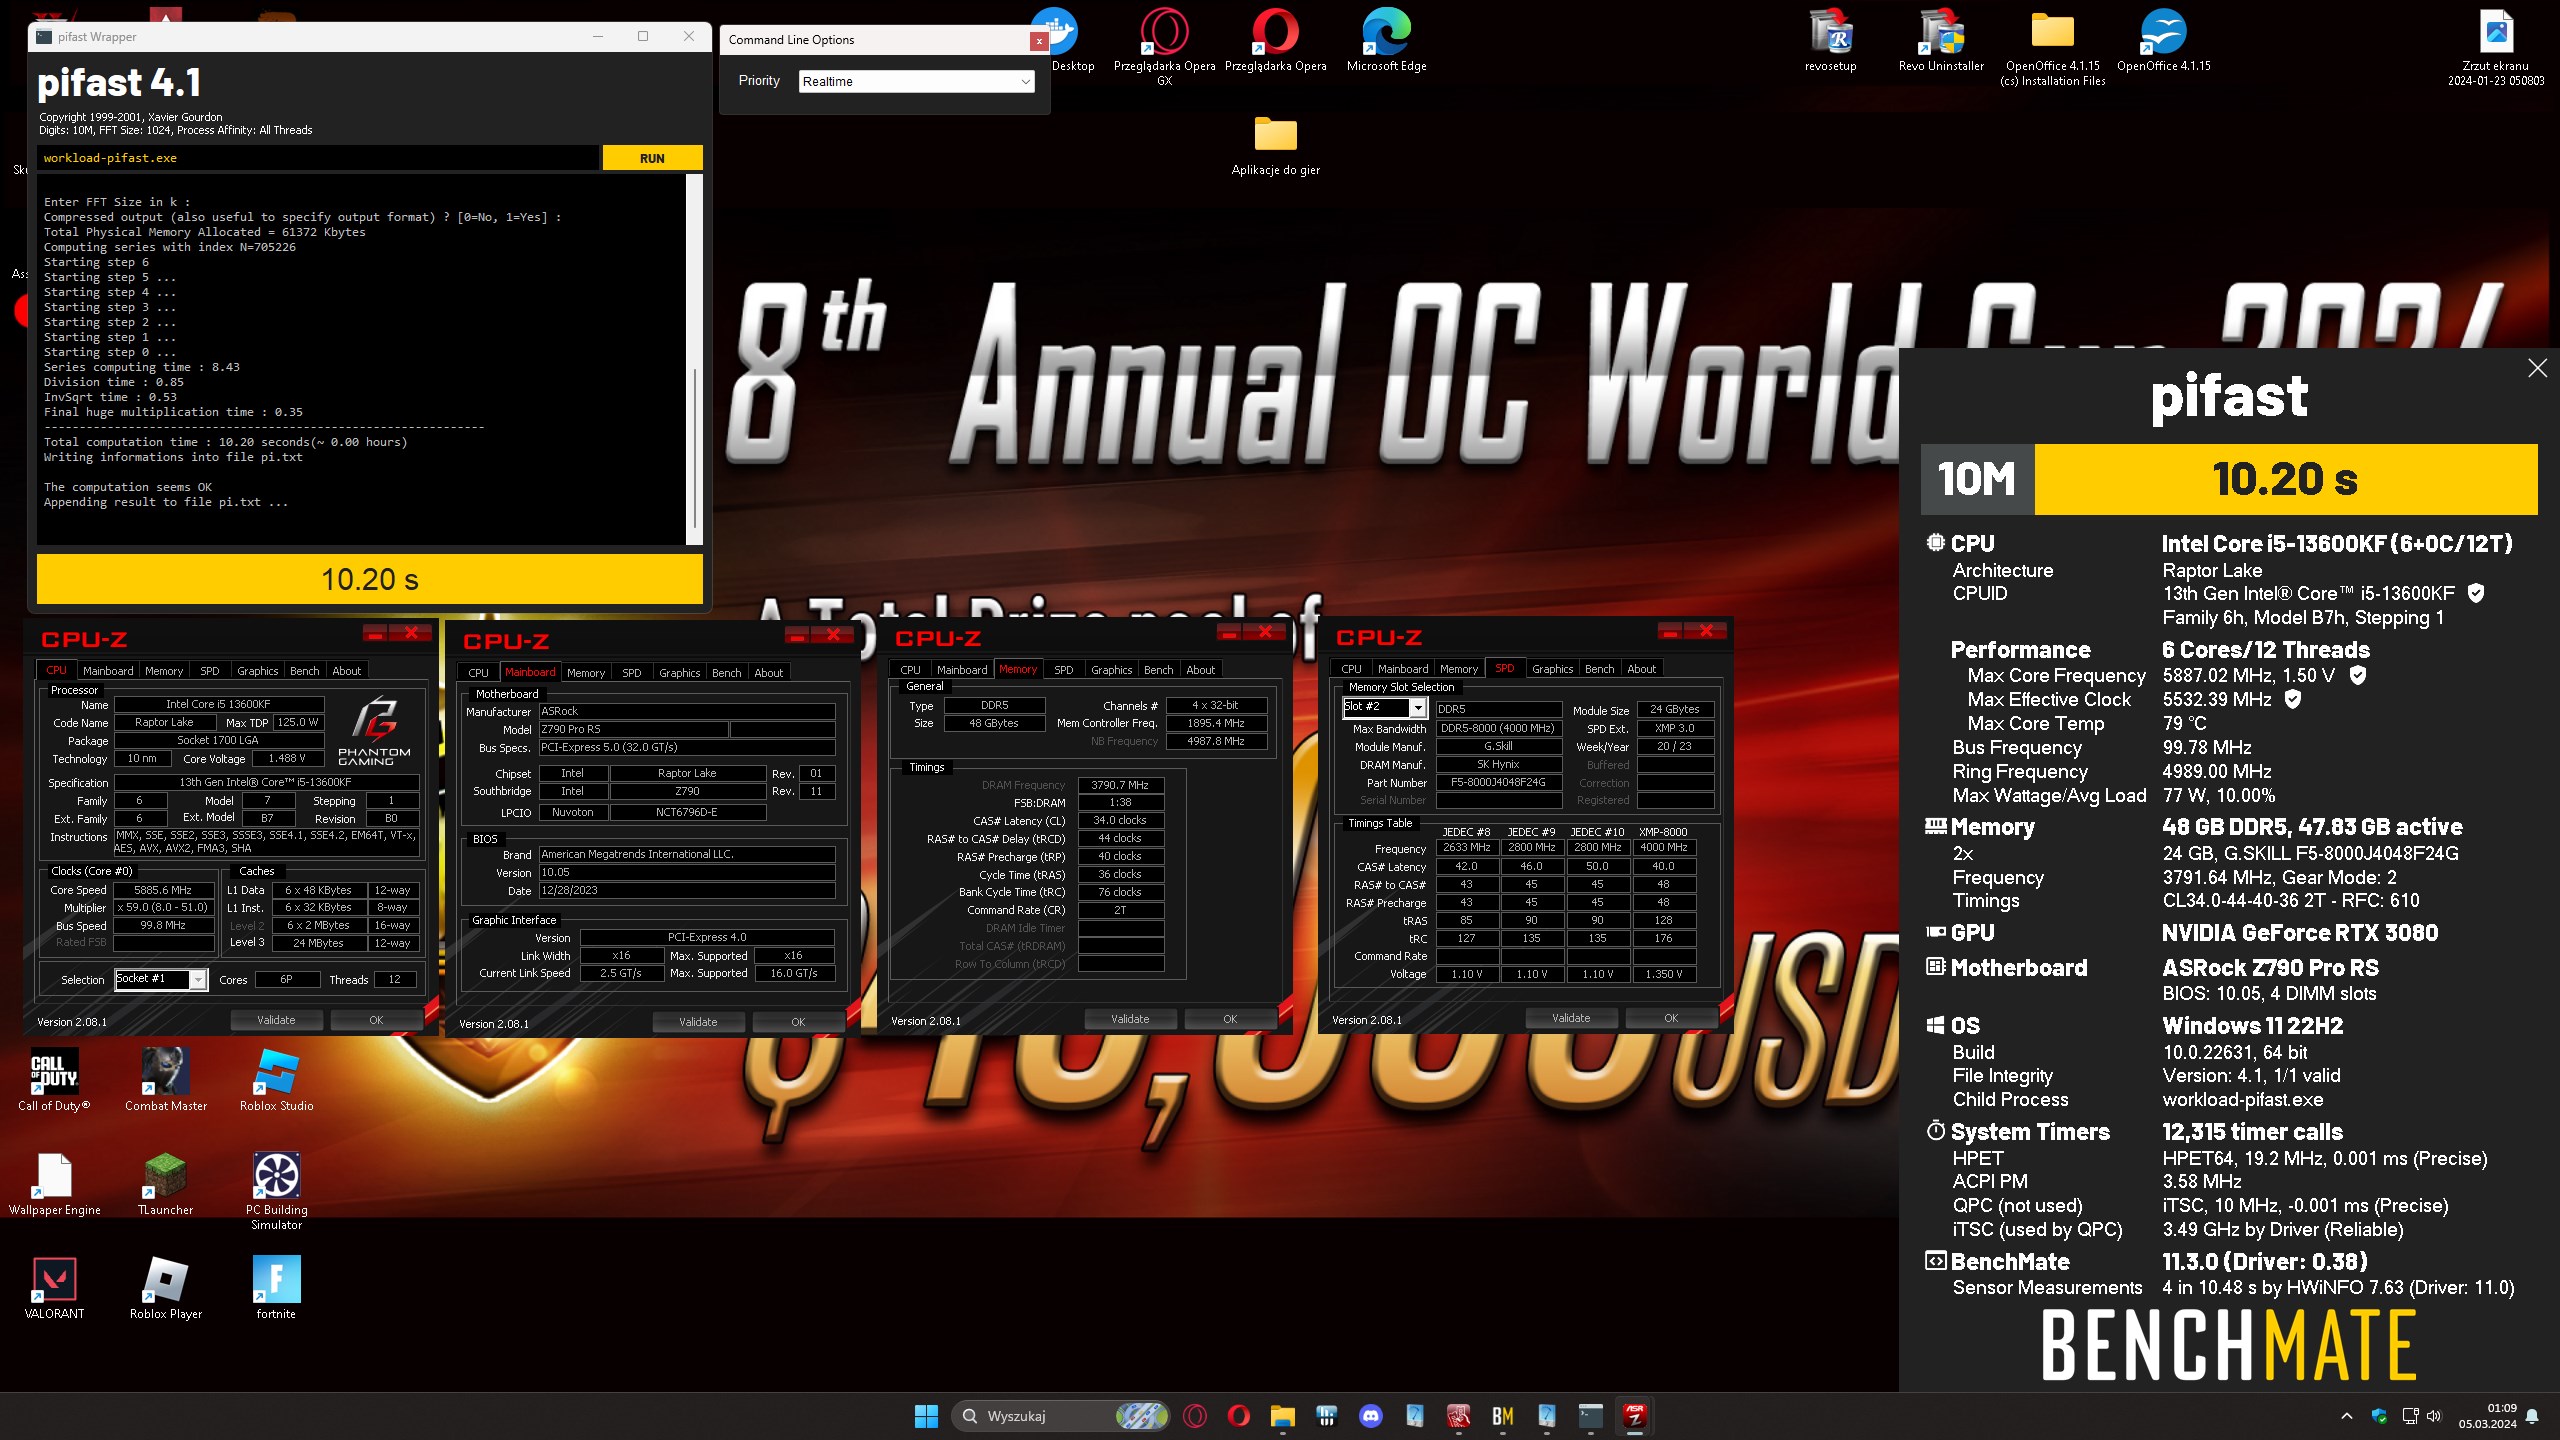
Task: Select SPD tab in CPU-Z Memory window
Action: (1064, 670)
